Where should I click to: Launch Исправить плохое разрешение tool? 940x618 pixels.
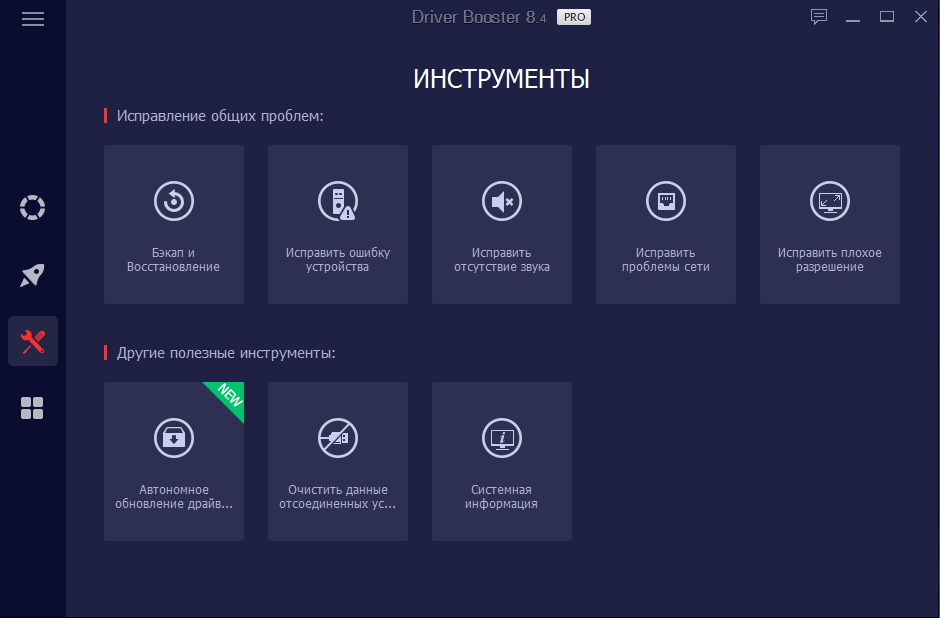point(830,224)
